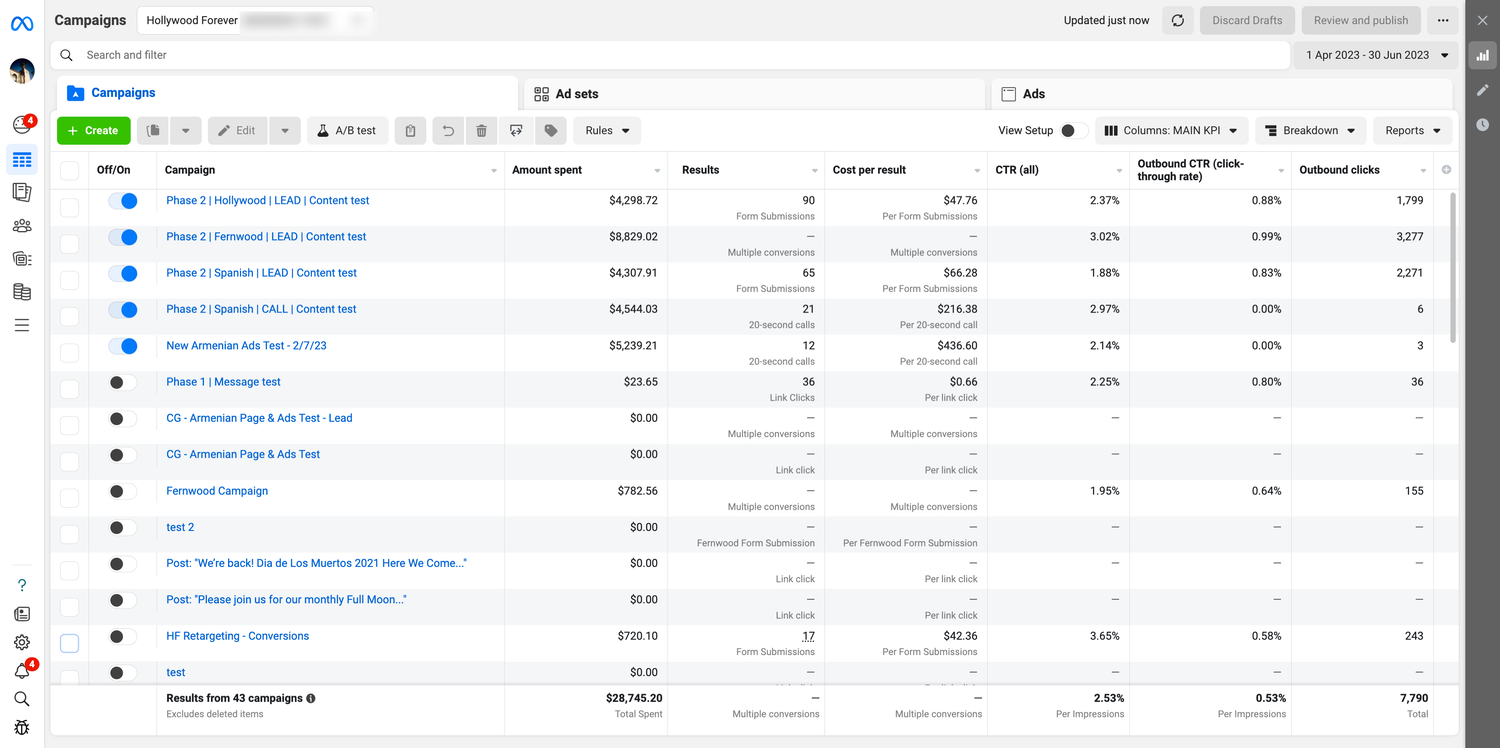
Task: Toggle off Phase 2 Spanish LEAD campaign
Action: 123,273
